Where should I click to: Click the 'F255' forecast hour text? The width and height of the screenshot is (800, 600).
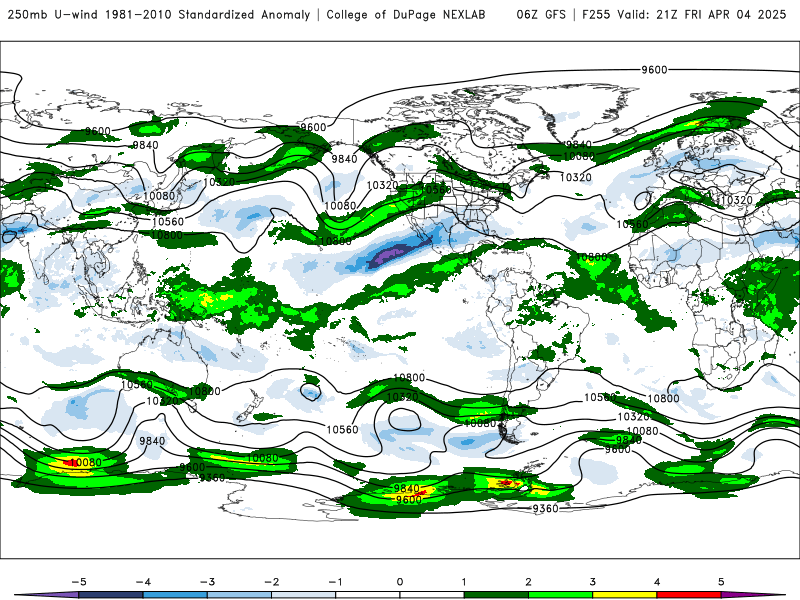coord(596,14)
